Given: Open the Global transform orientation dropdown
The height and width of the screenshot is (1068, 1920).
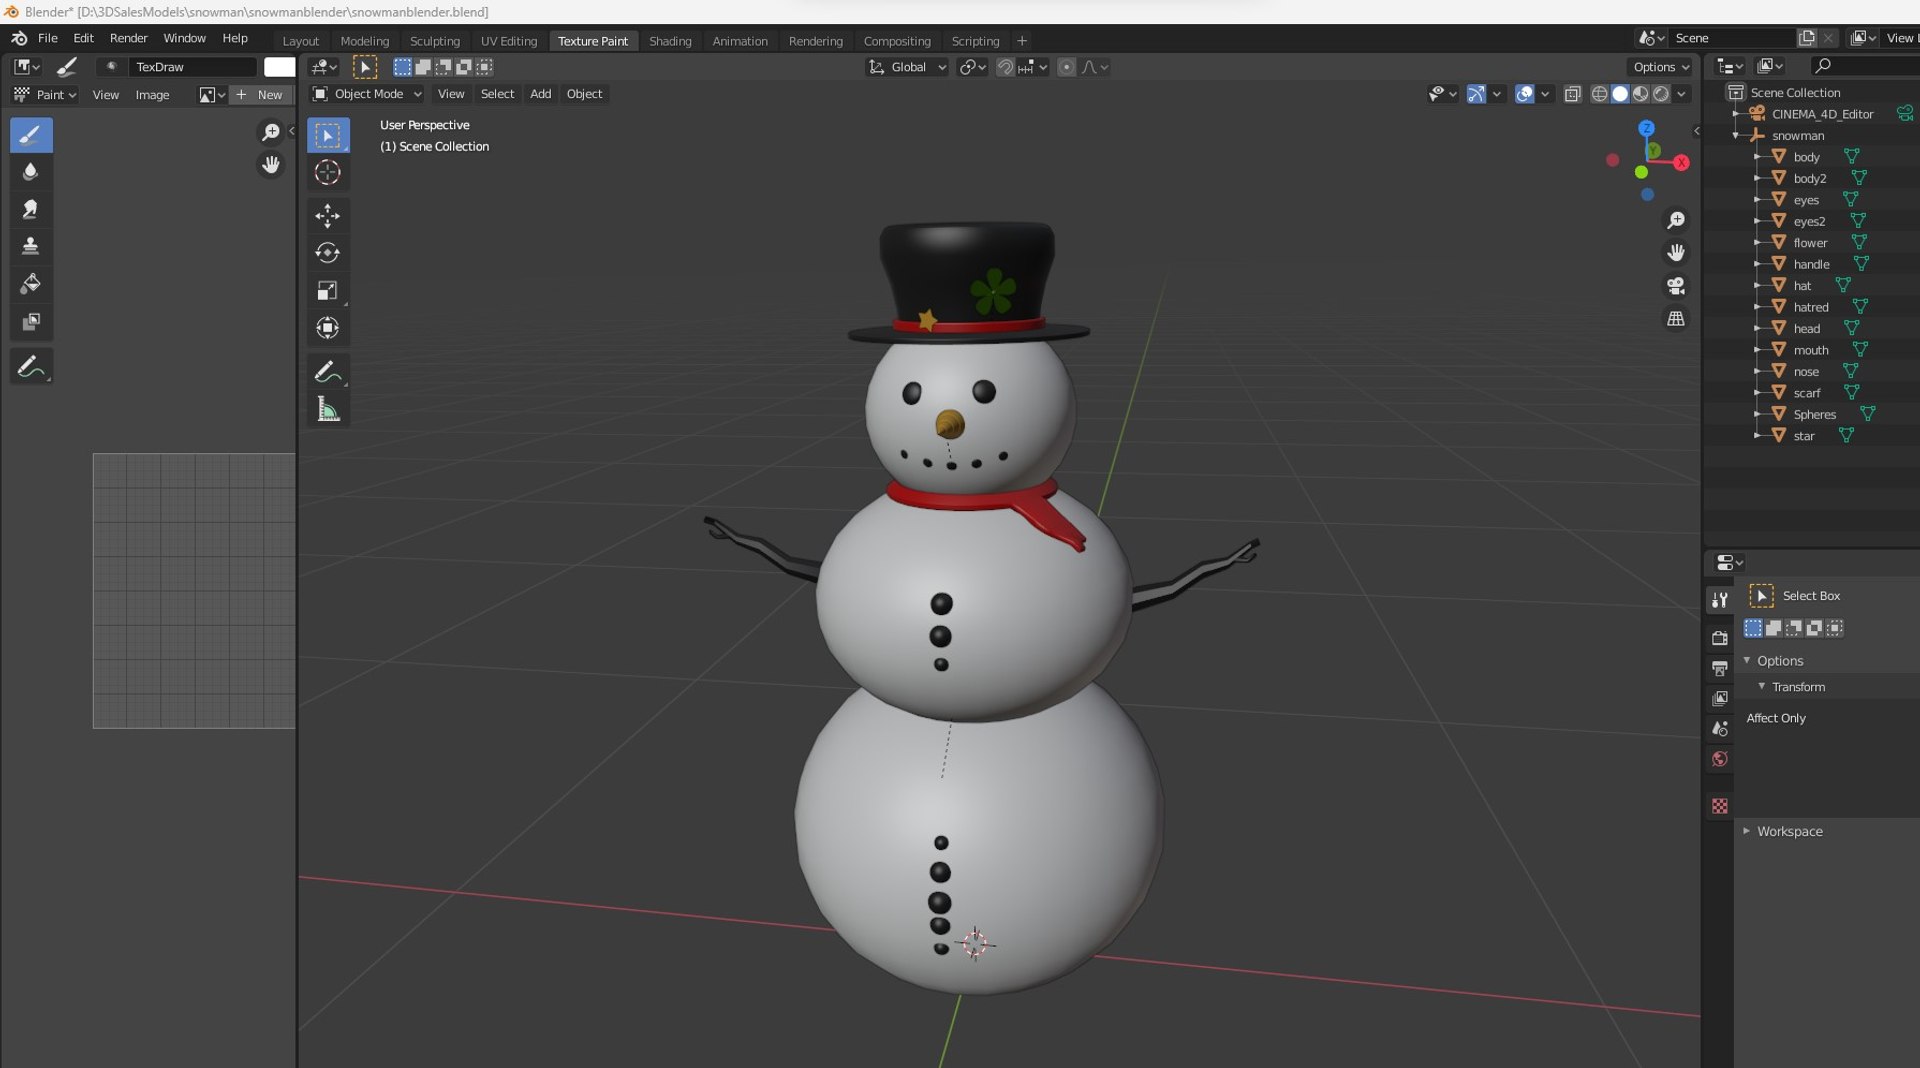Looking at the screenshot, I should 908,67.
